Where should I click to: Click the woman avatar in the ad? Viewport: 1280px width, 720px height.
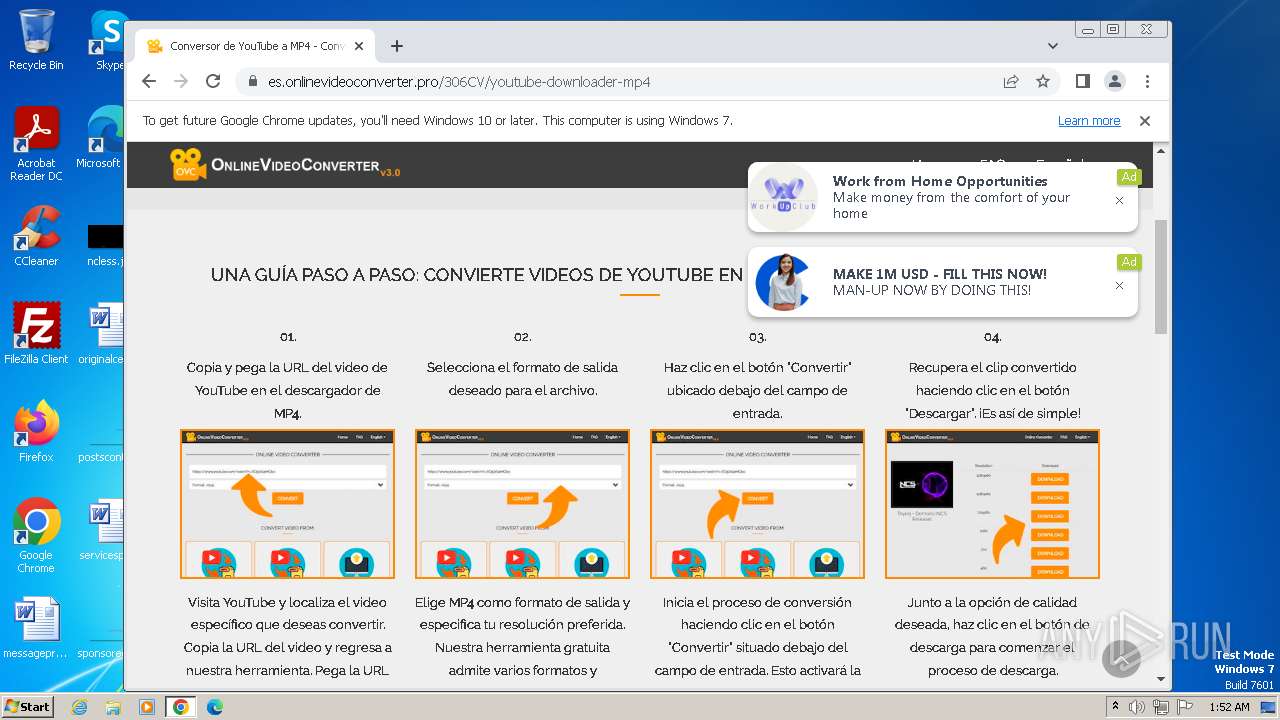click(782, 282)
